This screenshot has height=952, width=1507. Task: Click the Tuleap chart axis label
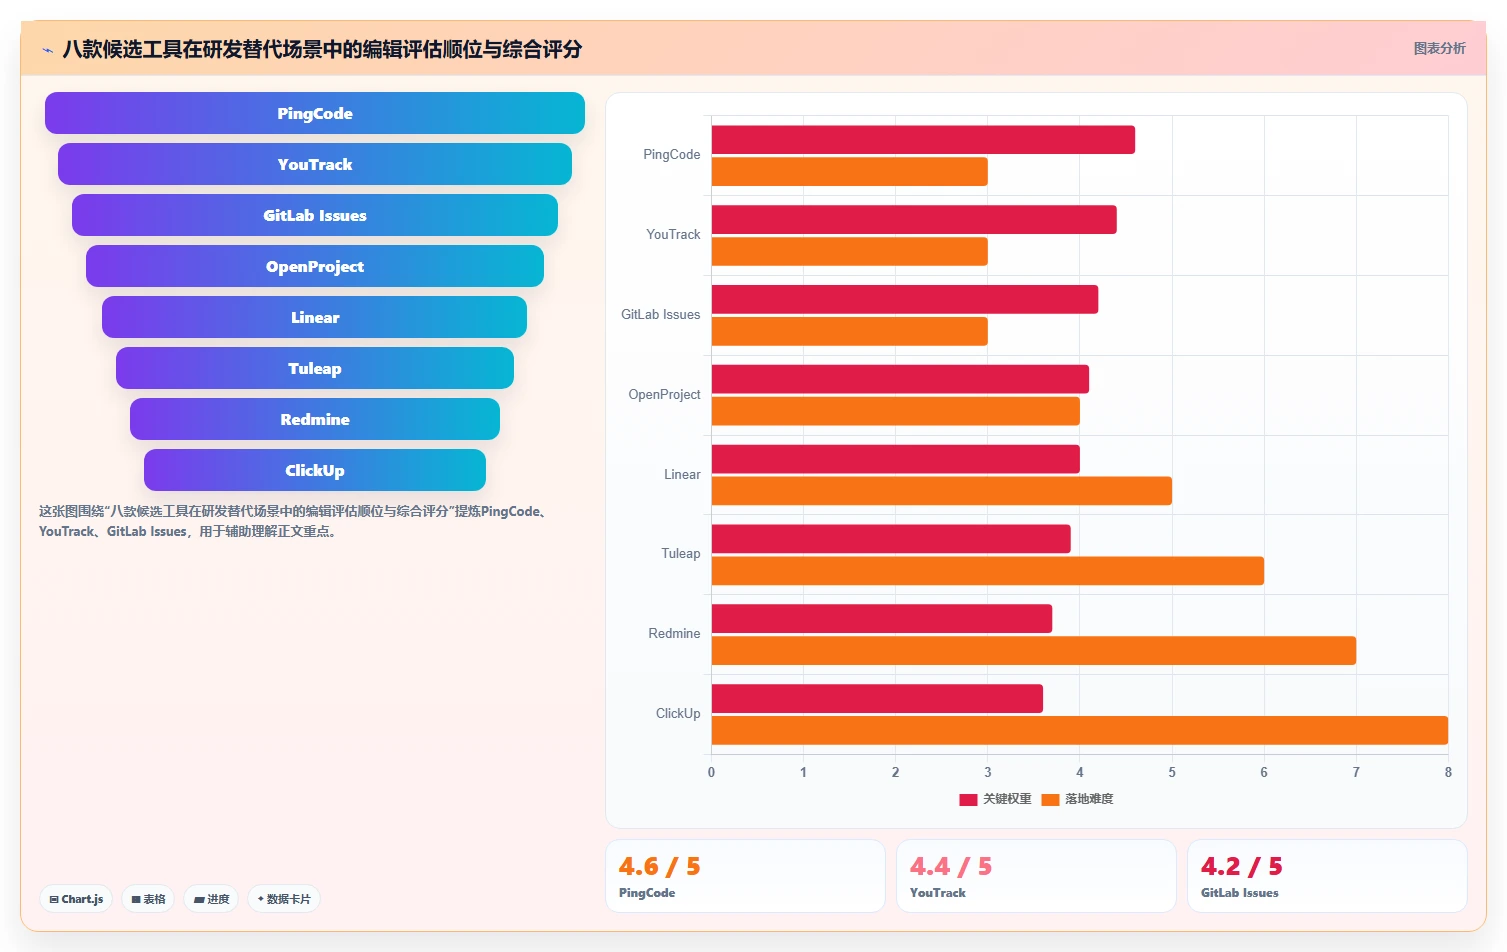[x=680, y=554]
